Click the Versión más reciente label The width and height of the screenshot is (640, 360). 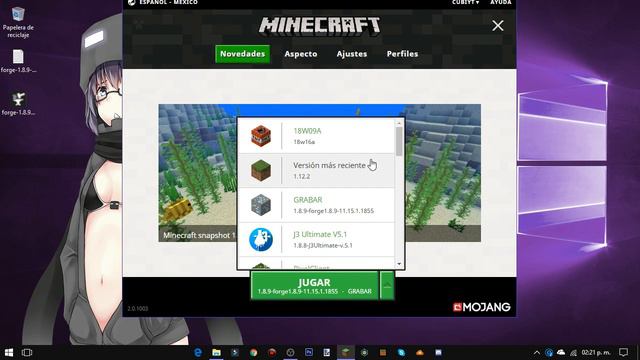(329, 165)
